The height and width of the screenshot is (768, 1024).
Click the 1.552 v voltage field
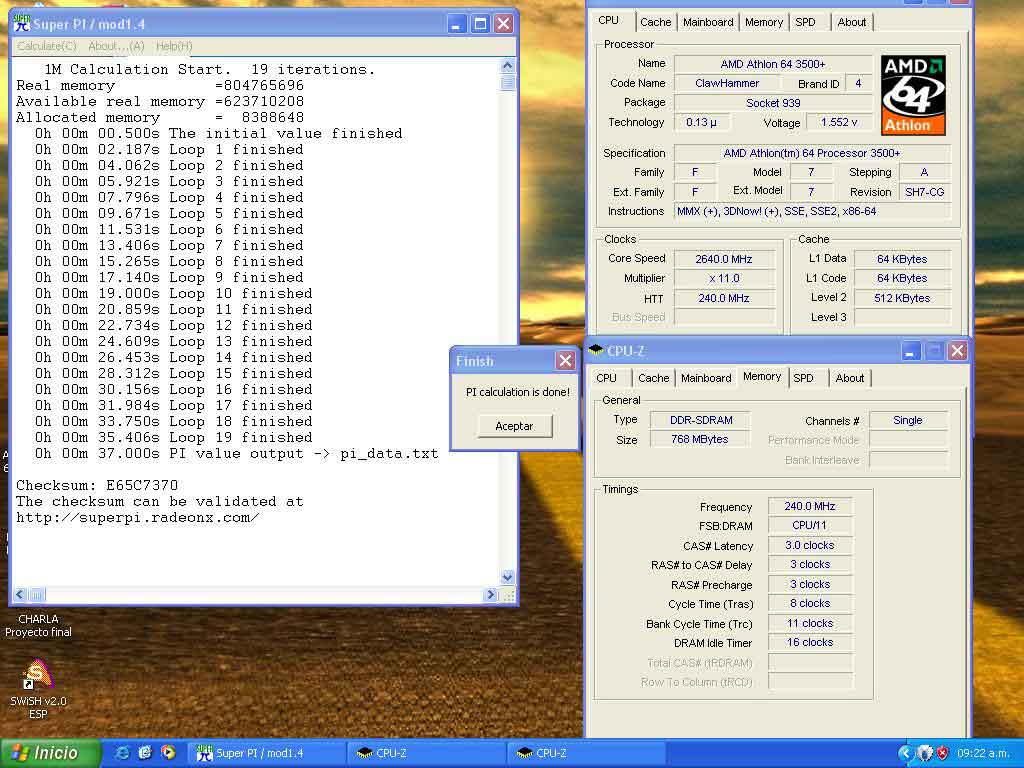point(839,122)
